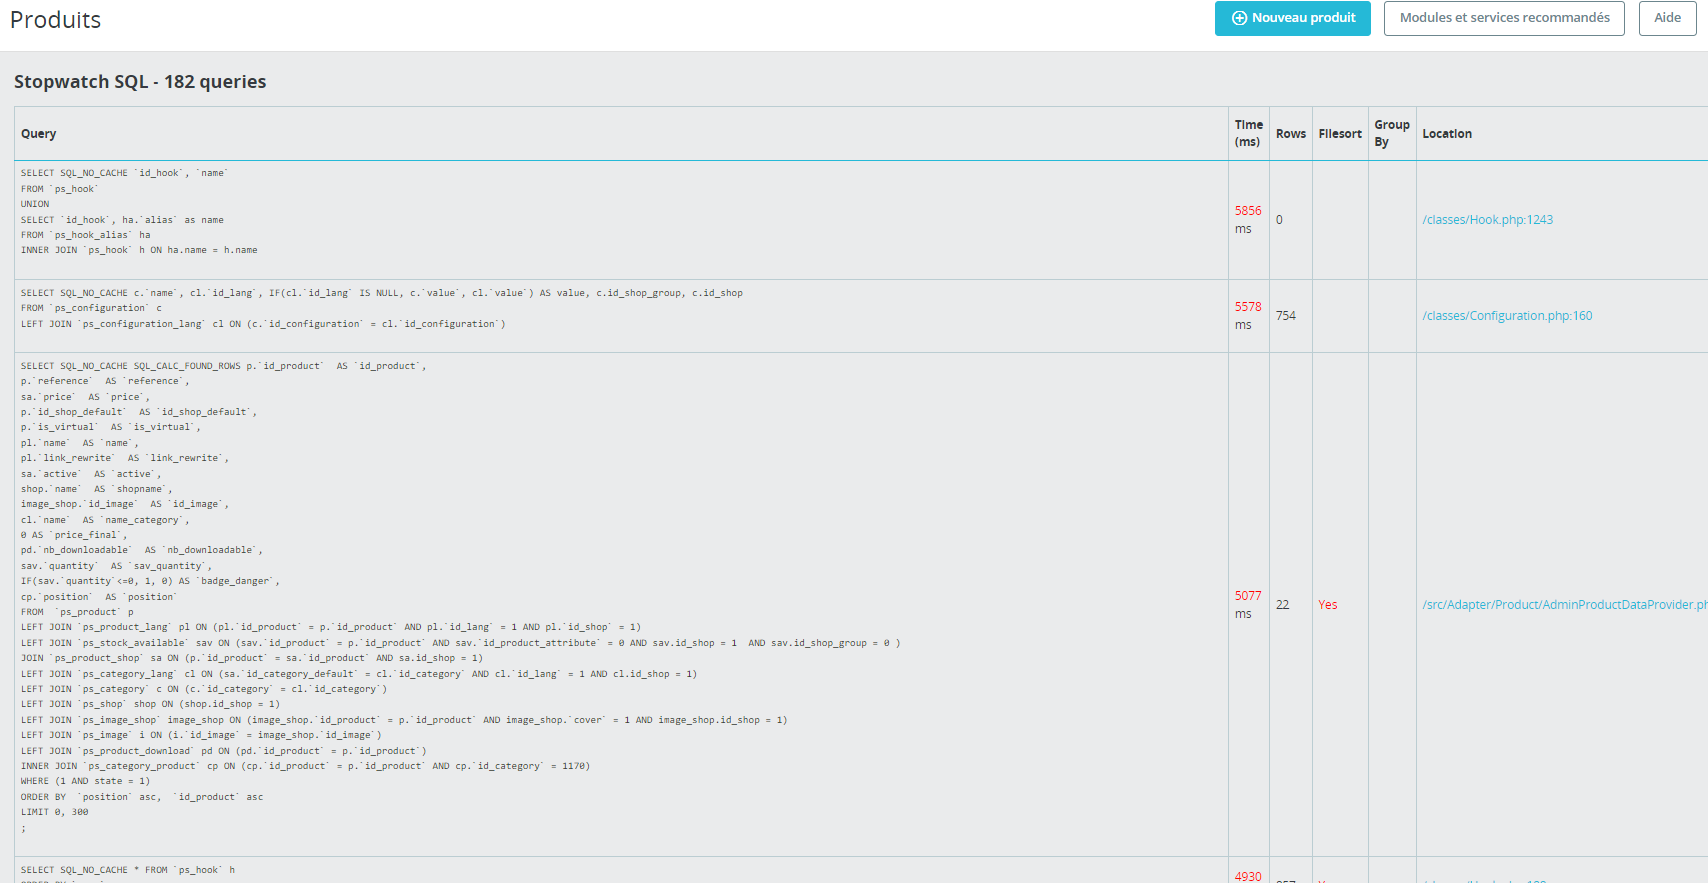Click the Produits page title
This screenshot has height=883, width=1708.
click(x=55, y=20)
